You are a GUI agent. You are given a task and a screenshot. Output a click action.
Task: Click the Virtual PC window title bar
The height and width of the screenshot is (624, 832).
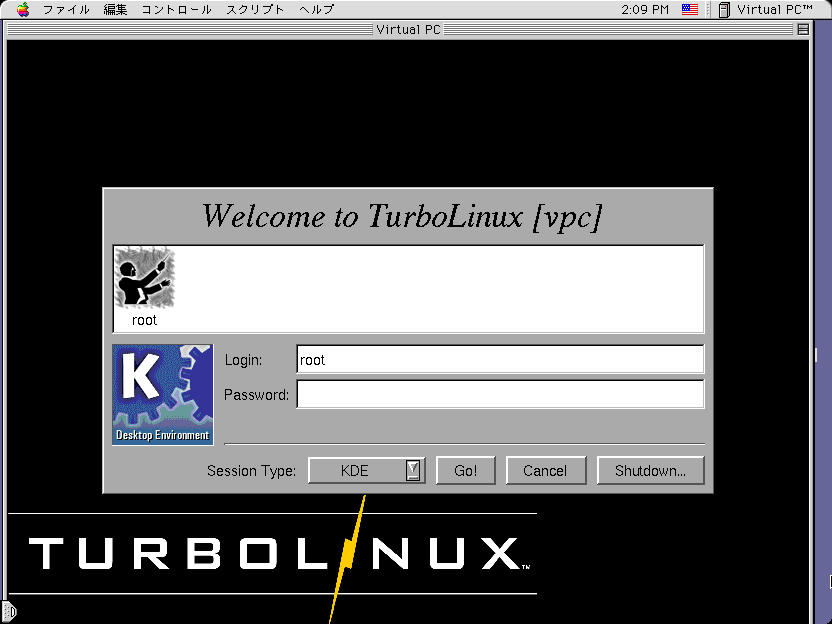[408, 29]
